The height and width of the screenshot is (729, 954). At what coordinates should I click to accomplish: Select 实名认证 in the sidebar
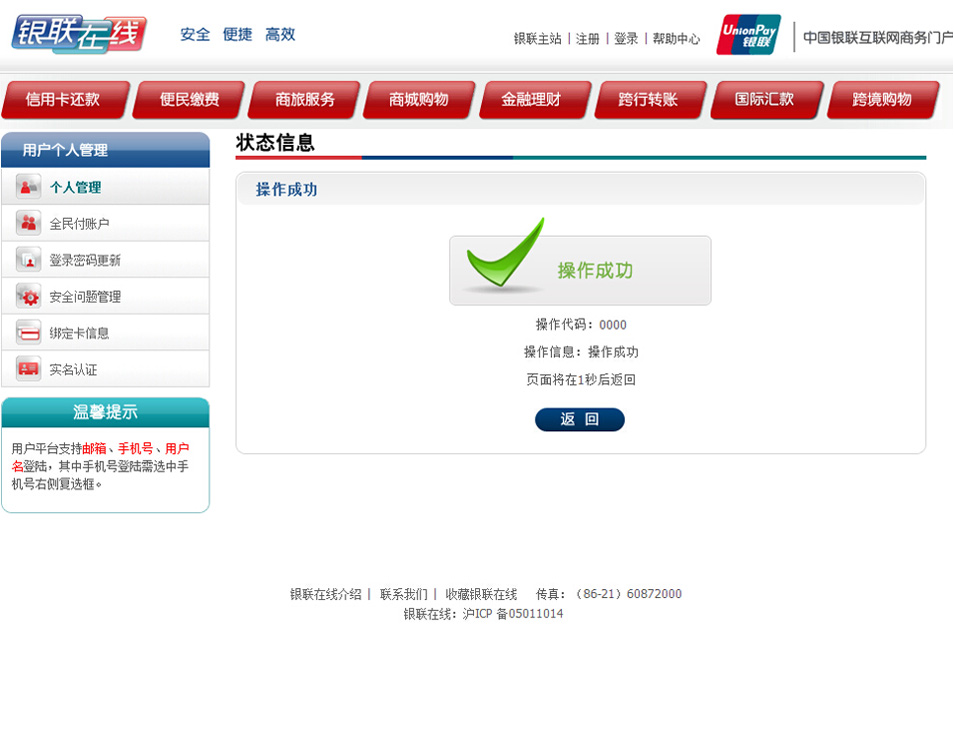[105, 369]
